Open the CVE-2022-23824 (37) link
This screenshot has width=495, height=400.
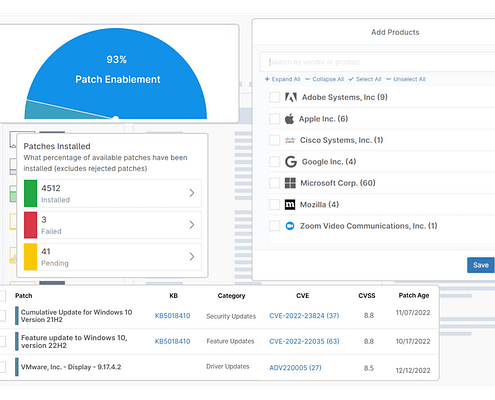(304, 316)
